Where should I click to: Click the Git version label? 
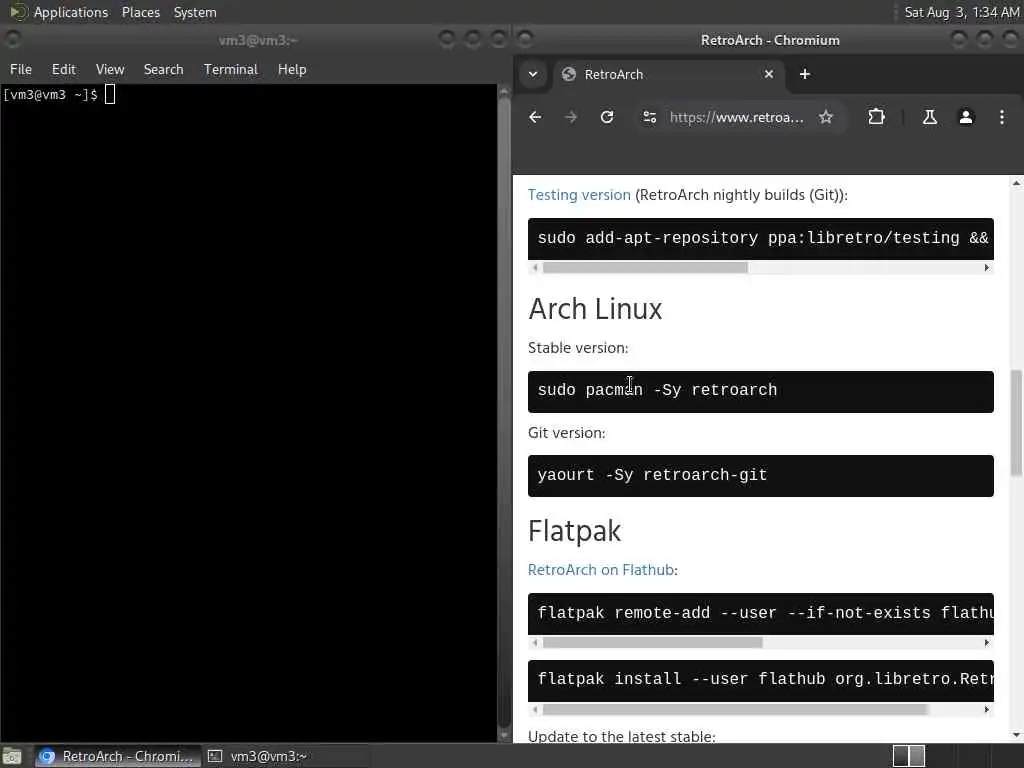(x=566, y=433)
